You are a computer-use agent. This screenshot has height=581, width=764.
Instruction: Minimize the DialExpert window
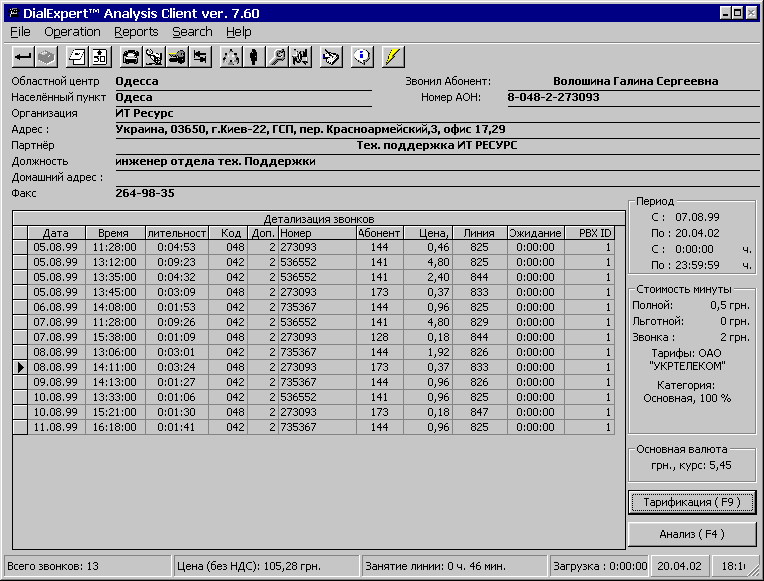[x=726, y=13]
